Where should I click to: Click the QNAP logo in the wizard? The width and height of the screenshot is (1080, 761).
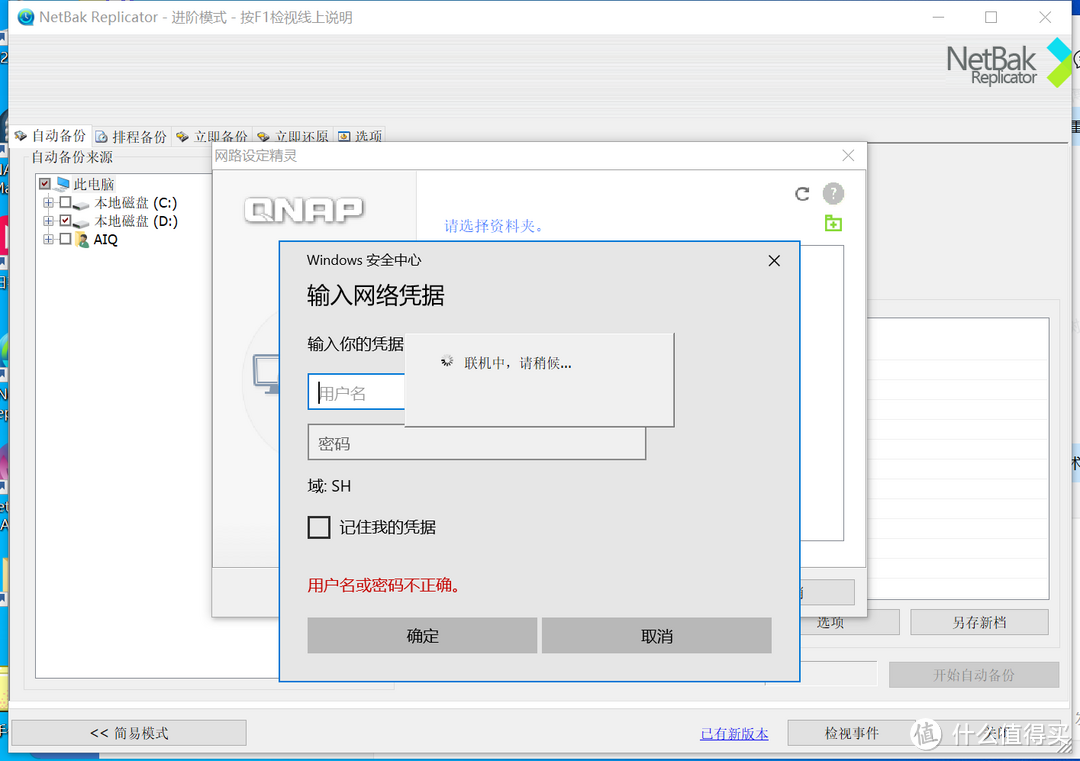[303, 210]
